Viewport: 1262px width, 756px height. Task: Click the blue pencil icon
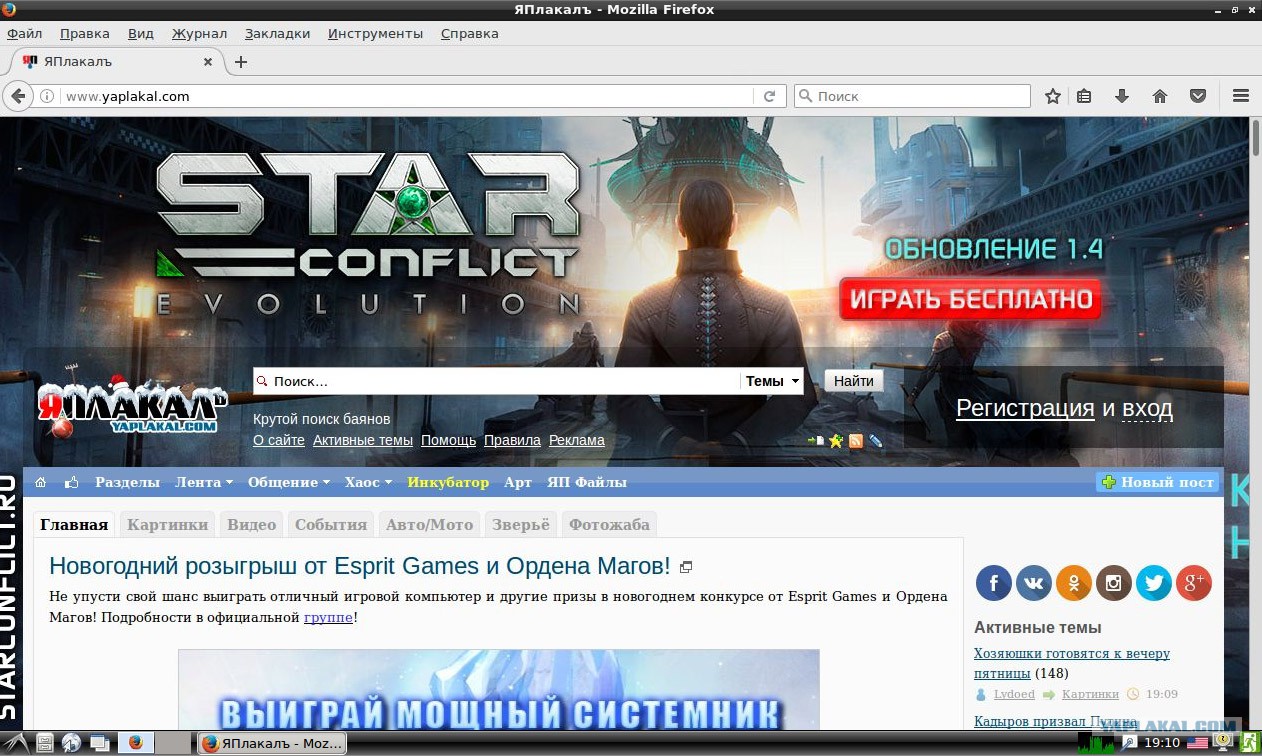coord(875,440)
